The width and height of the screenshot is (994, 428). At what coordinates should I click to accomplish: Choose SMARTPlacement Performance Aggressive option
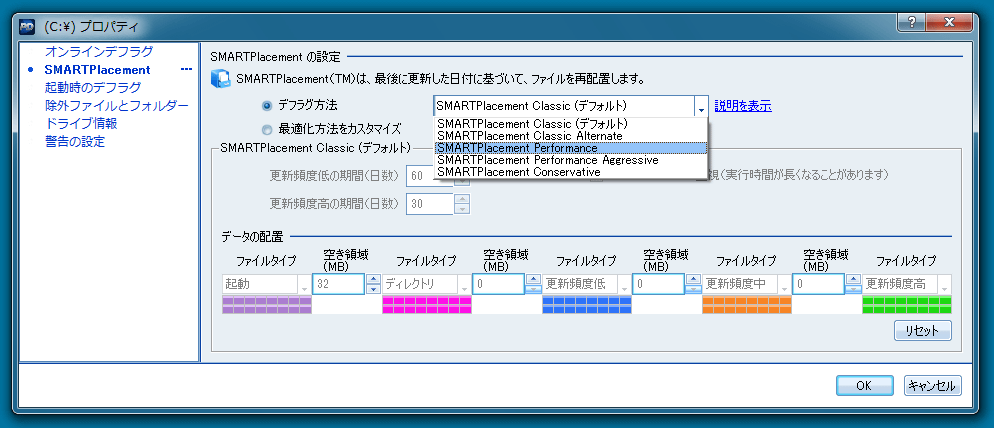pyautogui.click(x=571, y=160)
